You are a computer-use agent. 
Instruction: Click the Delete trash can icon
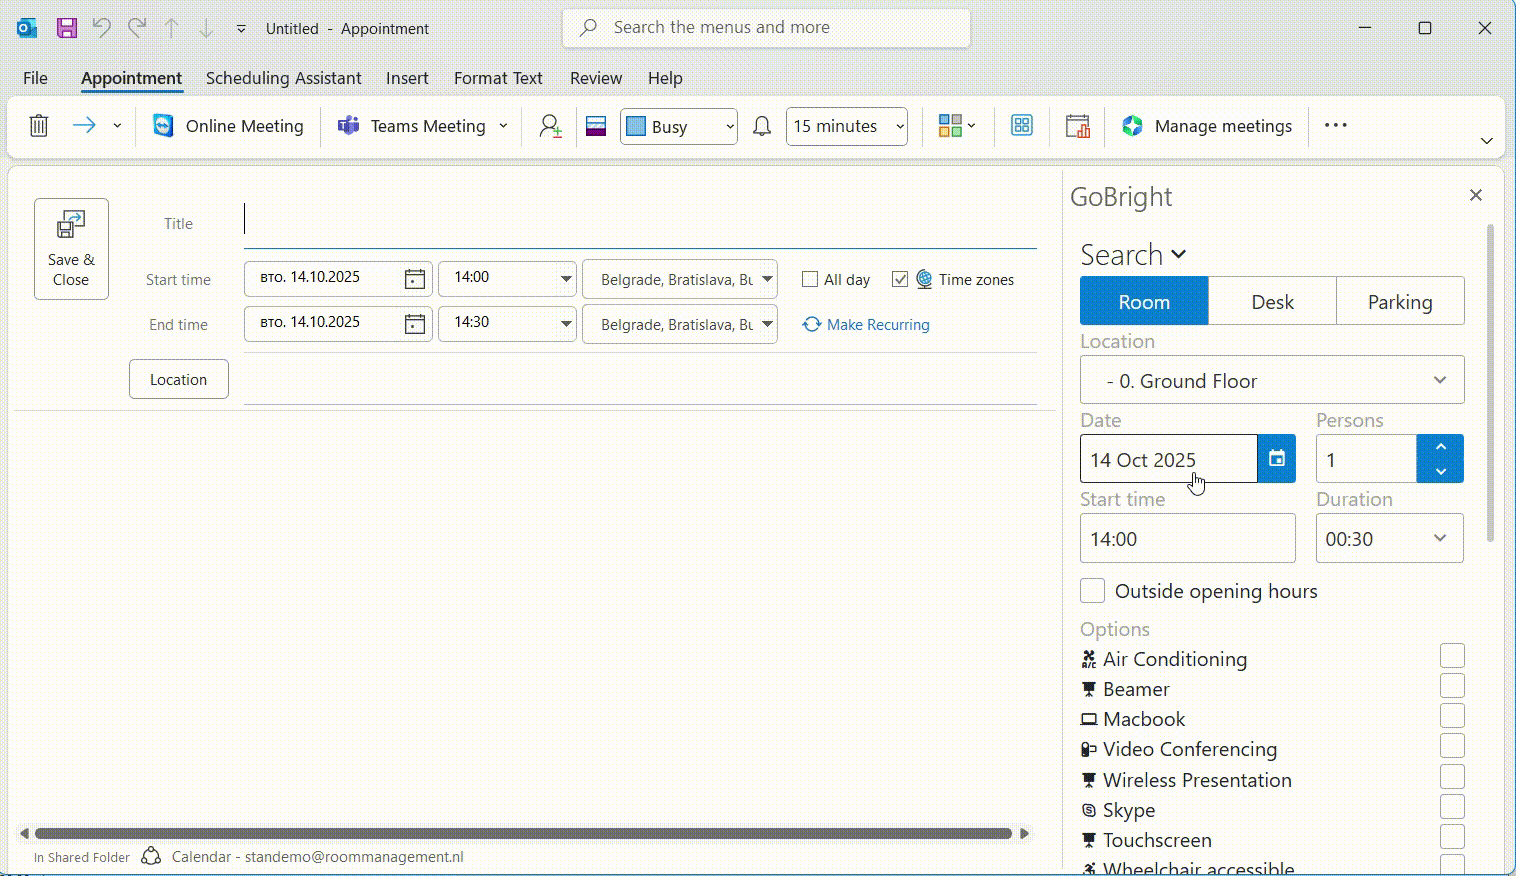point(39,126)
